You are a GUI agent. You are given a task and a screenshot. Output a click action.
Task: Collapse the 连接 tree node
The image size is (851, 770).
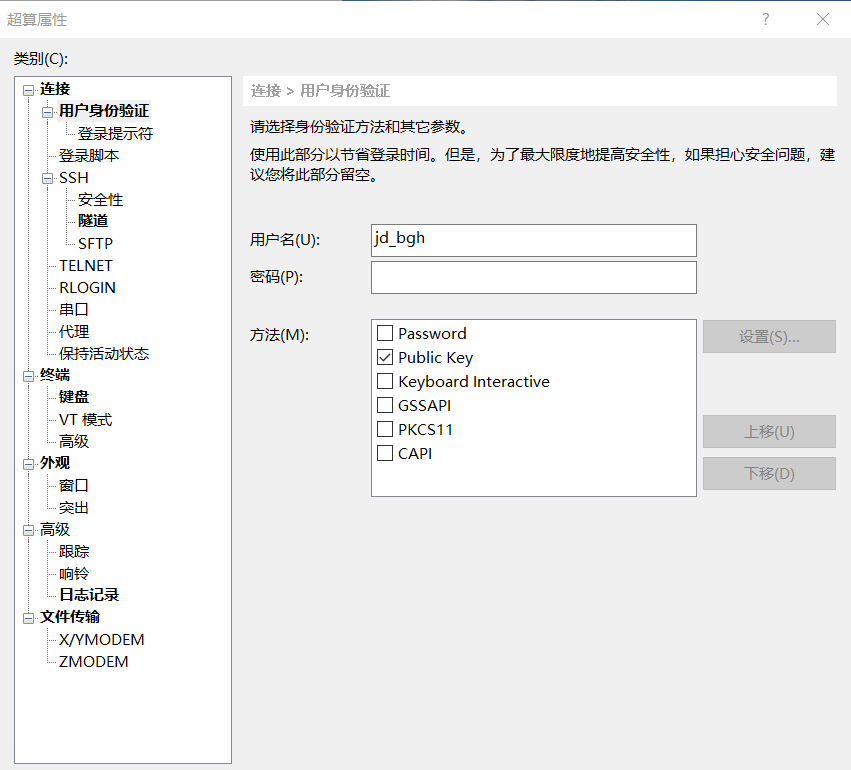coord(28,90)
